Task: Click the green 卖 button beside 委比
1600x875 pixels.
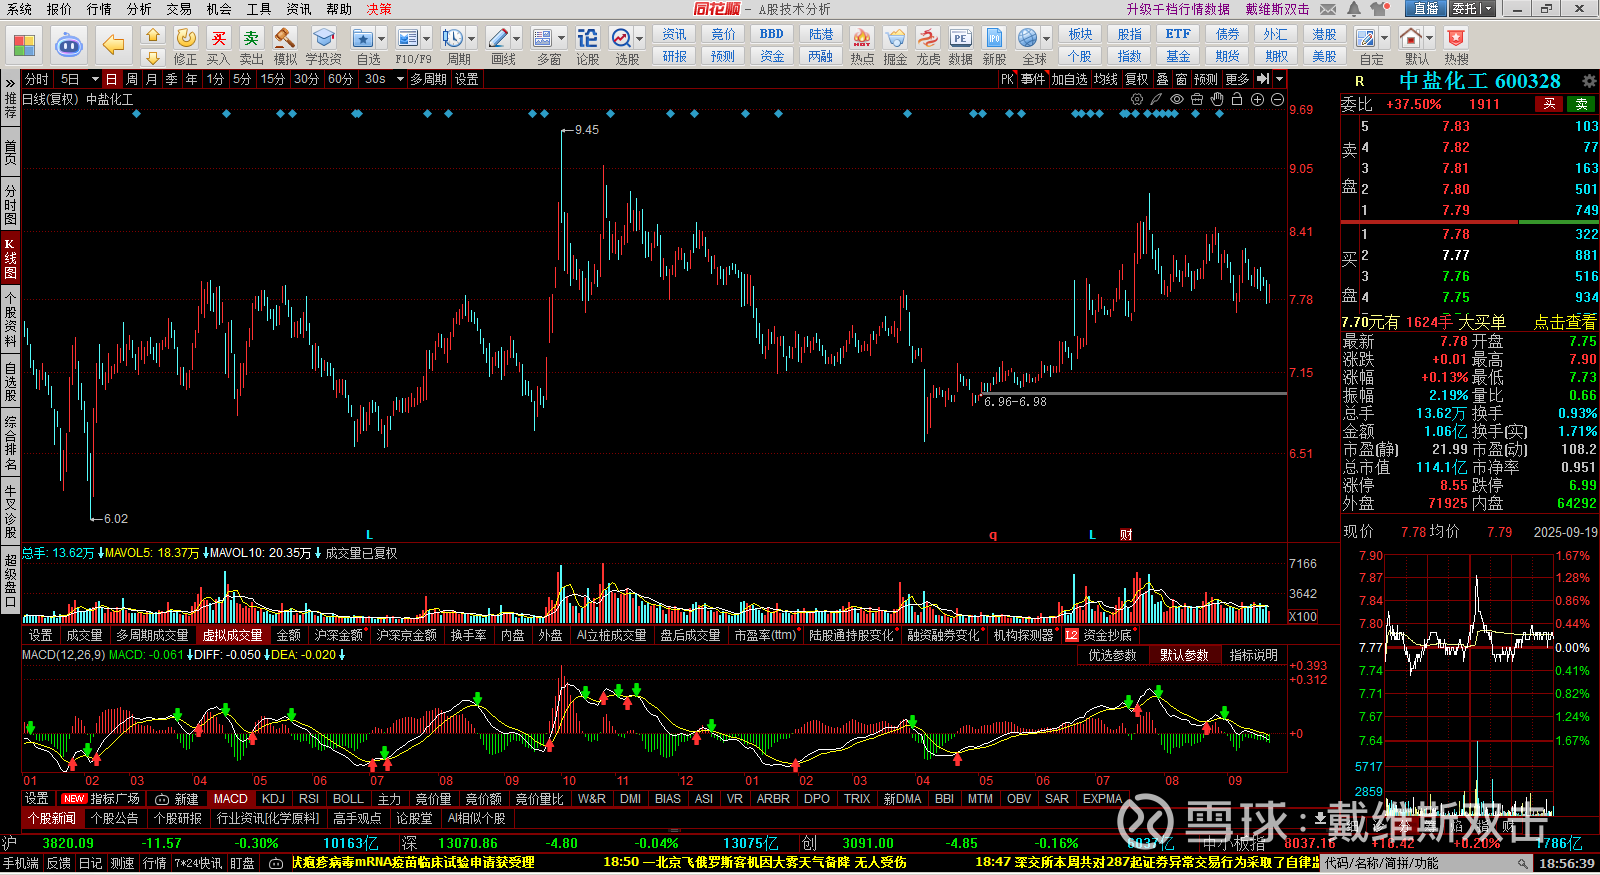Action: [x=1582, y=104]
